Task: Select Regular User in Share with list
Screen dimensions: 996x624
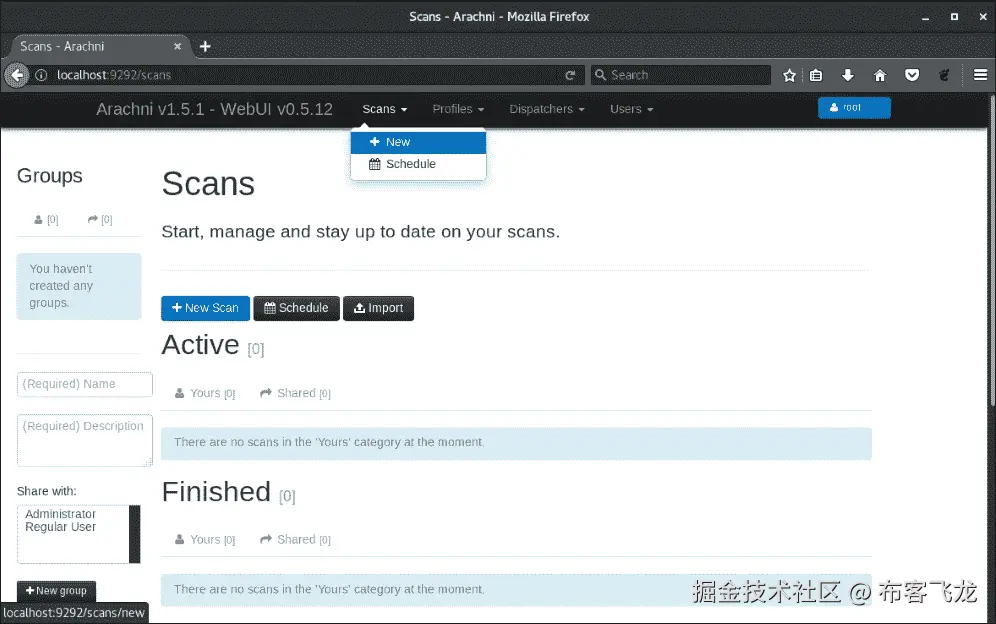Action: (x=60, y=527)
